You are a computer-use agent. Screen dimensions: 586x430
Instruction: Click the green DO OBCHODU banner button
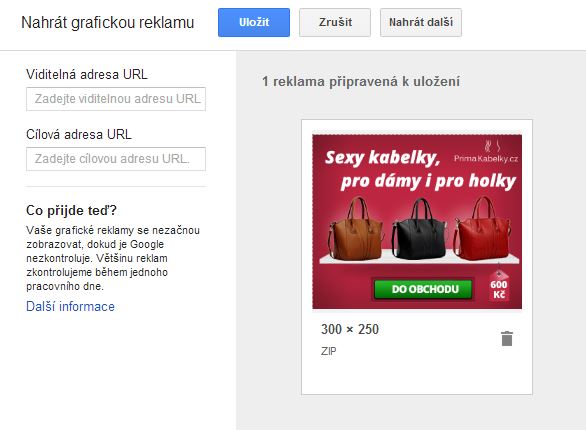coord(424,289)
